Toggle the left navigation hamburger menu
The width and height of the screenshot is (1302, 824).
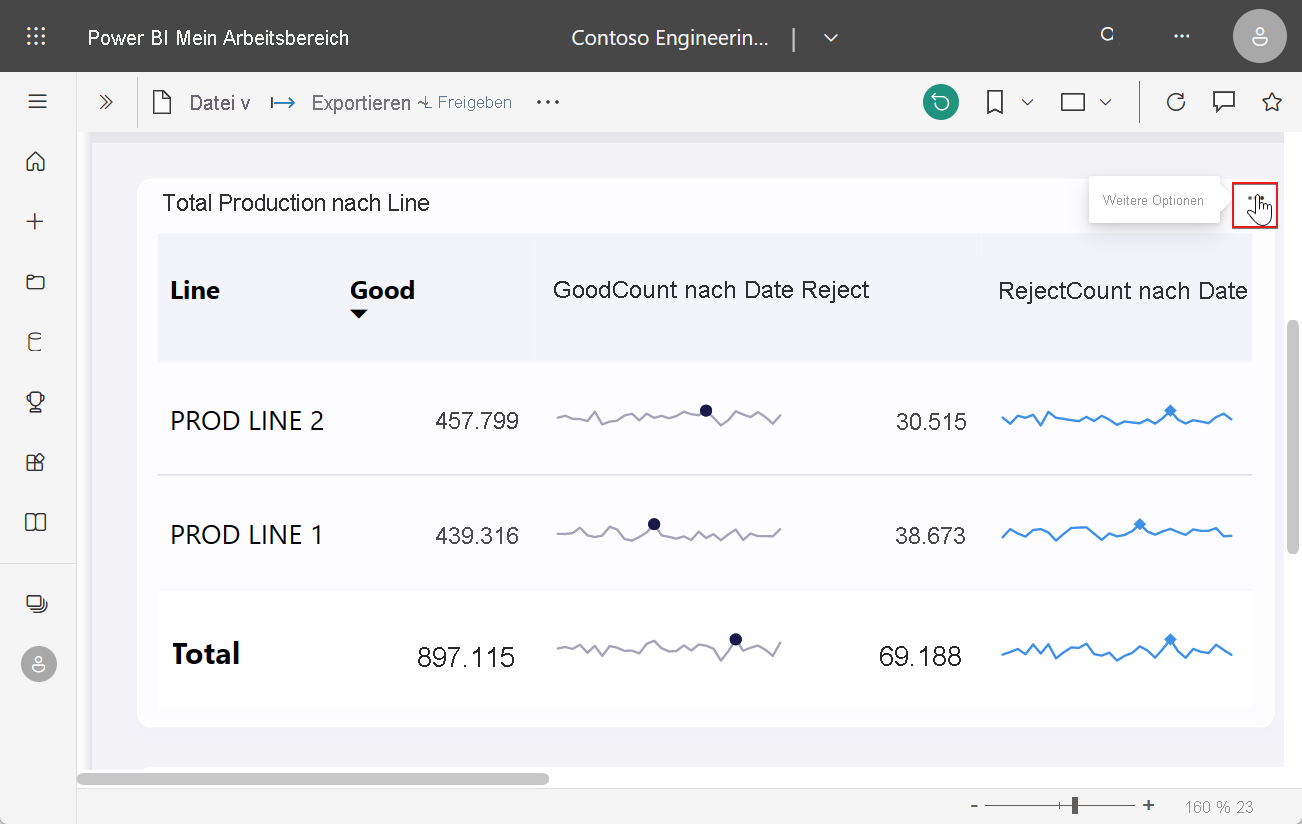click(38, 102)
